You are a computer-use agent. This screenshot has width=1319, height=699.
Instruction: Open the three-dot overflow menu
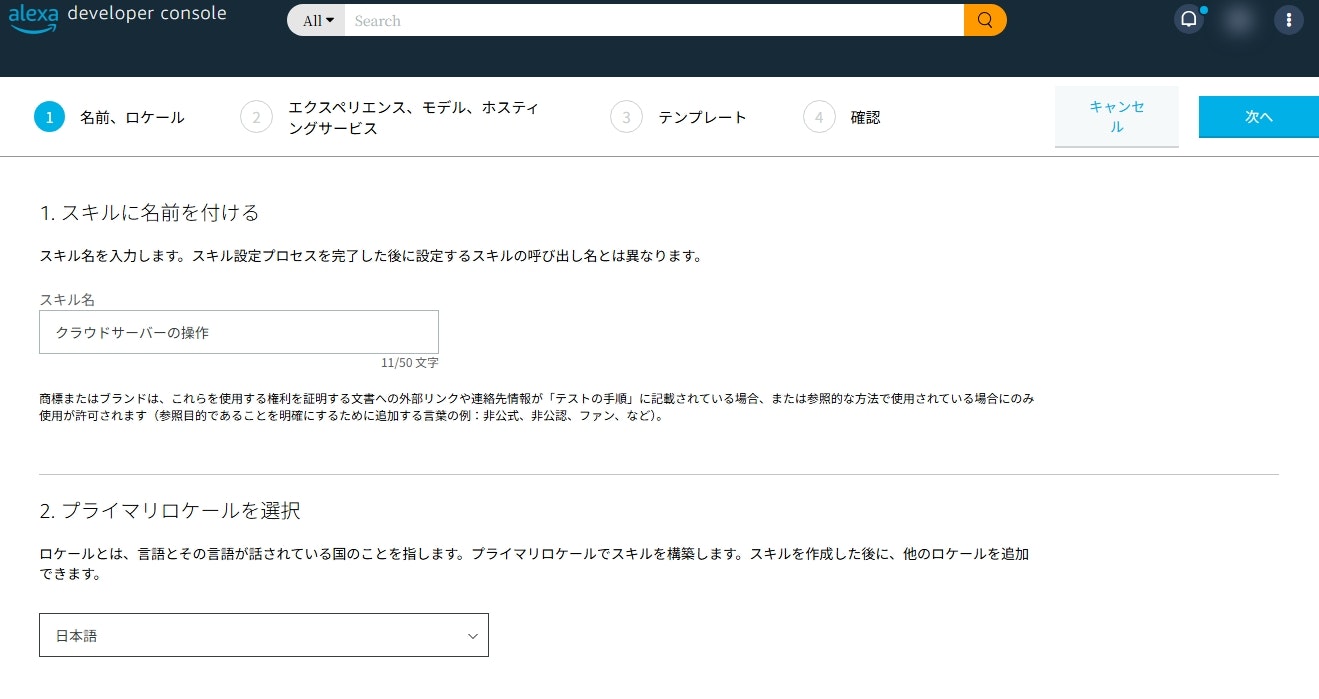1288,19
